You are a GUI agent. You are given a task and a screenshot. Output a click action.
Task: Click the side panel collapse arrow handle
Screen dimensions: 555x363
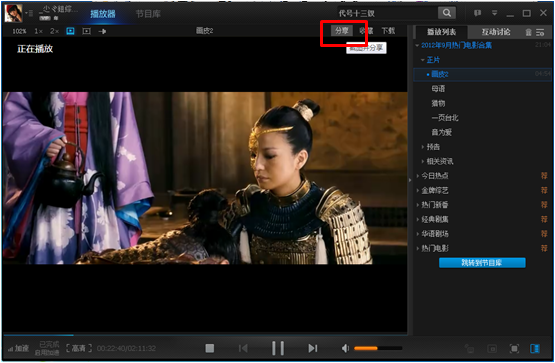point(410,180)
